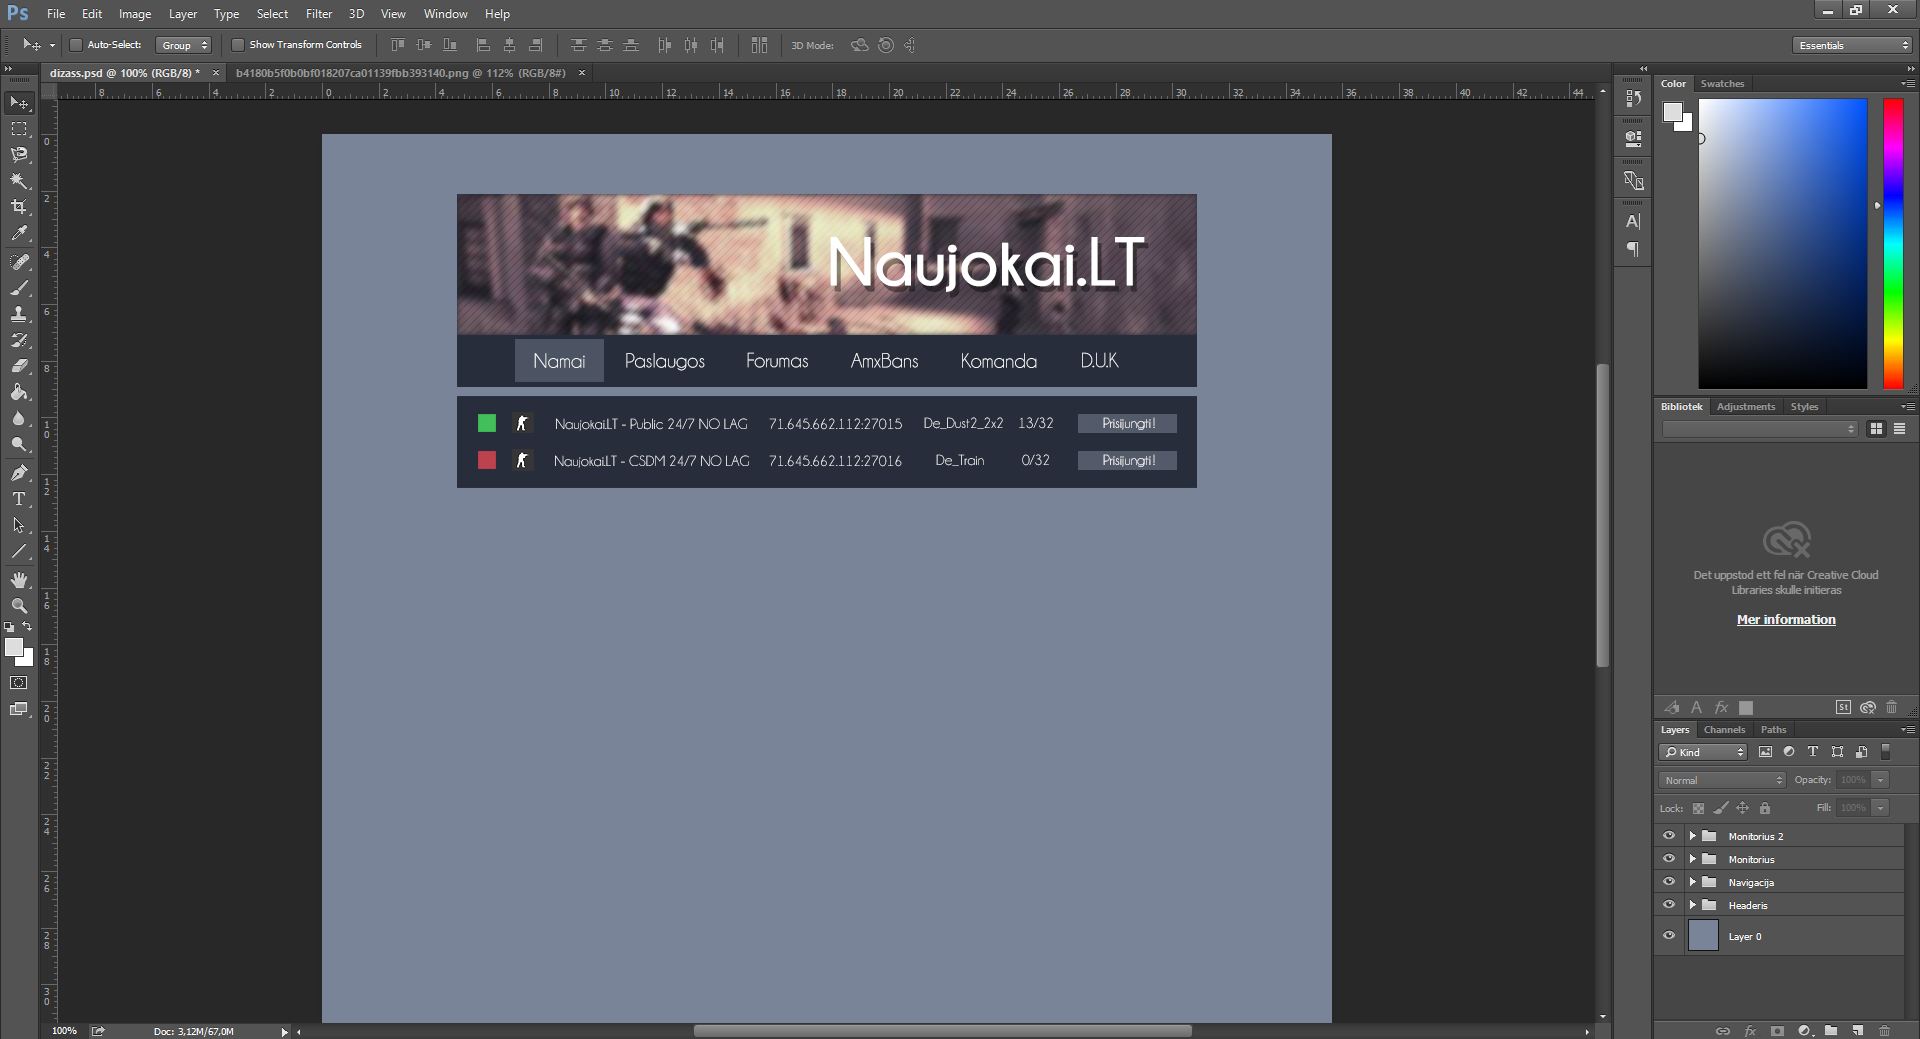Expand the Monitorius group

point(1692,859)
